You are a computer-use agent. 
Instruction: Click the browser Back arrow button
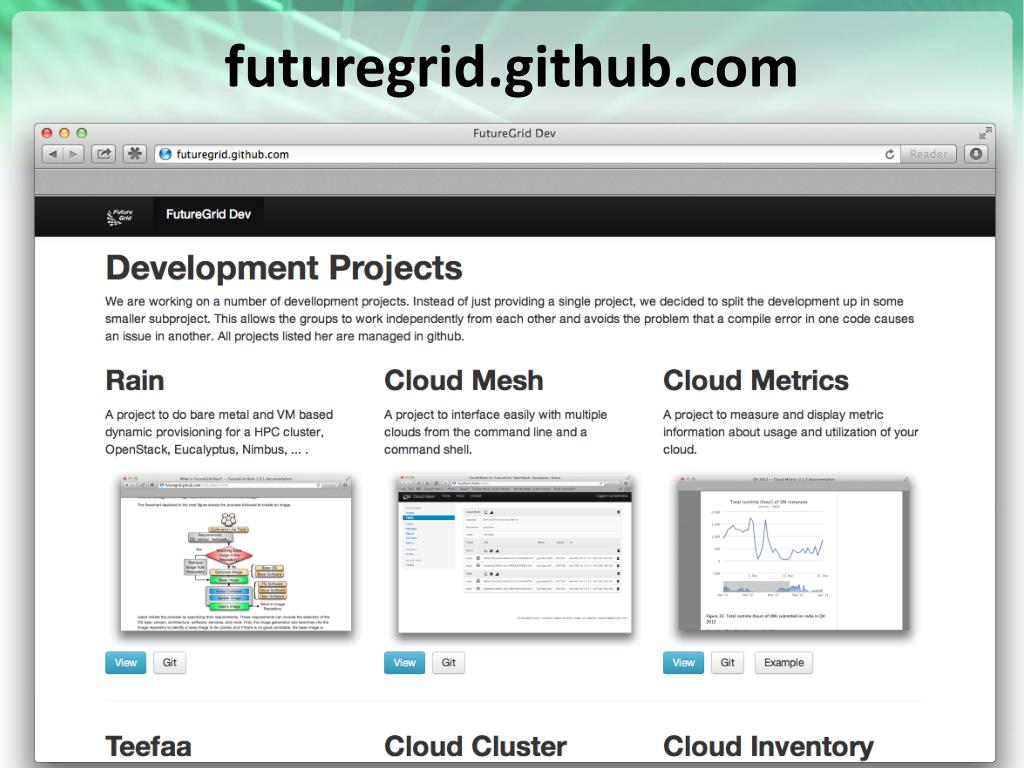(53, 154)
